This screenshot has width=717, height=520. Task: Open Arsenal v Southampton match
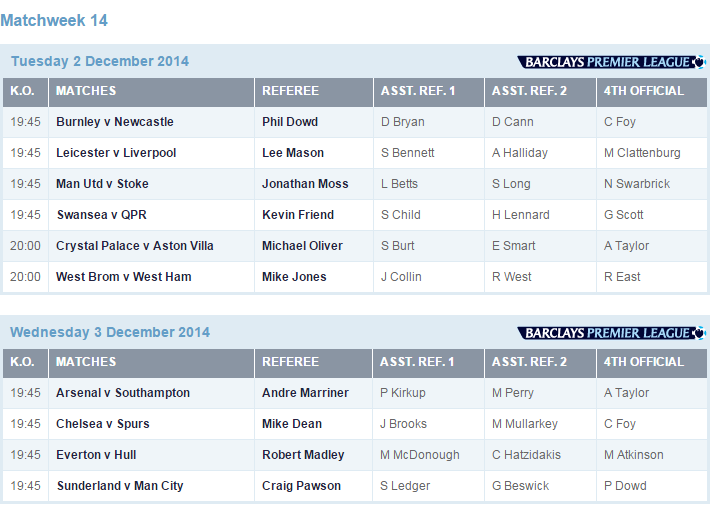coord(123,393)
